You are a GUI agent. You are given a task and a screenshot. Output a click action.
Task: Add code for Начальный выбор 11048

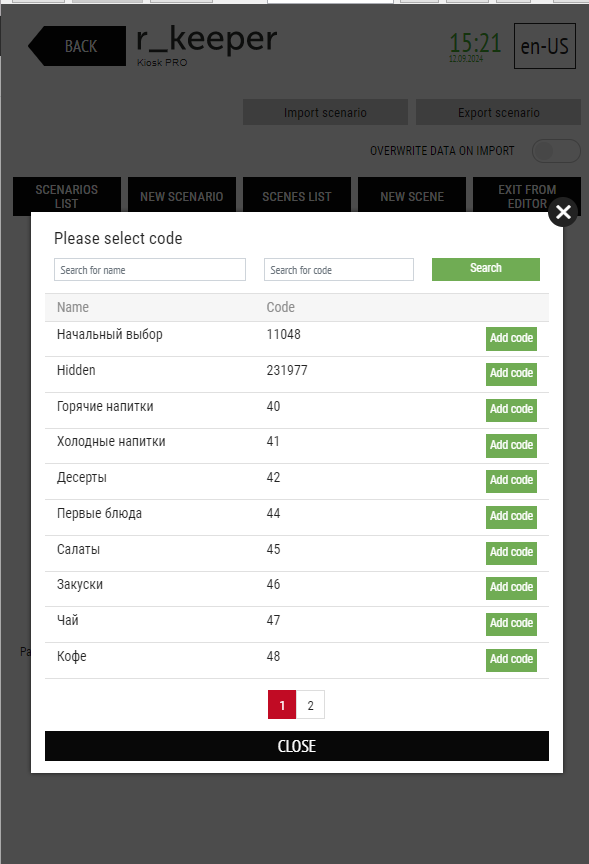coord(511,338)
